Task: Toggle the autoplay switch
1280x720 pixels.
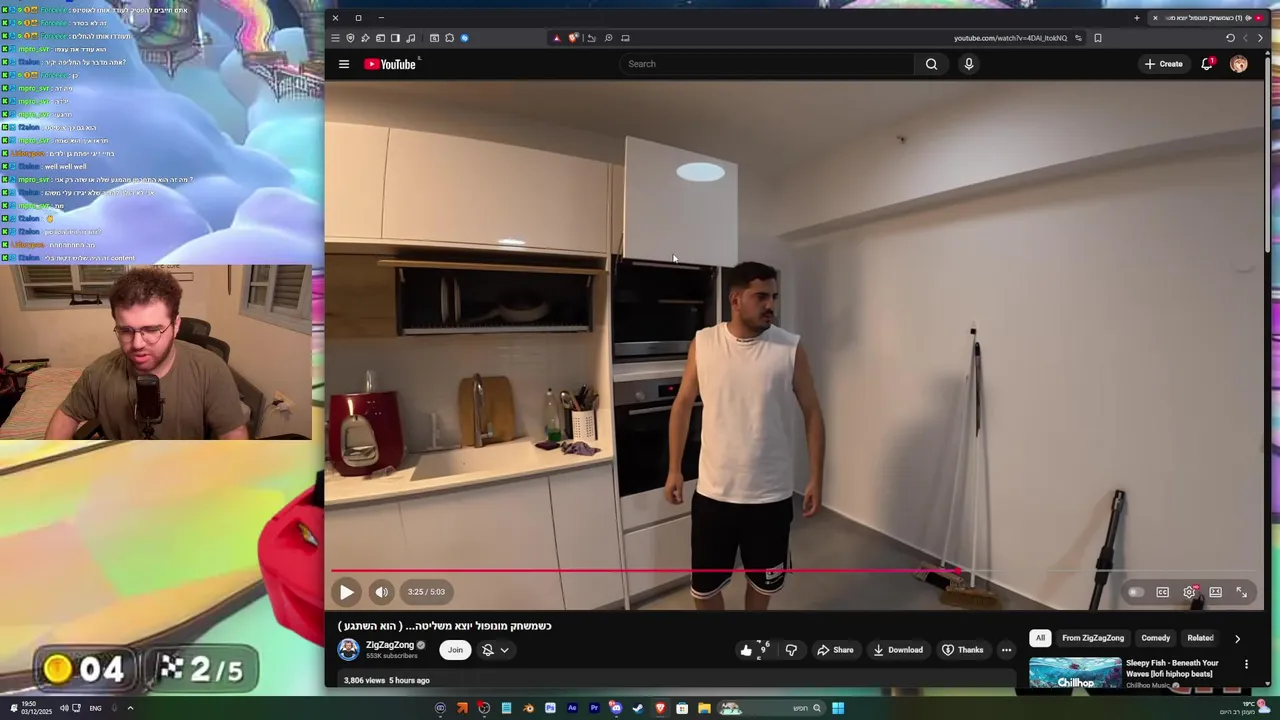Action: pyautogui.click(x=1135, y=592)
